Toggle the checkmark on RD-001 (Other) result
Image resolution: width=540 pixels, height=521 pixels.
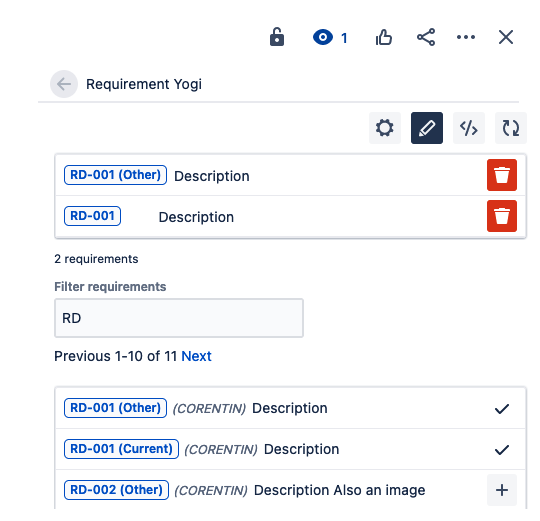tap(502, 409)
